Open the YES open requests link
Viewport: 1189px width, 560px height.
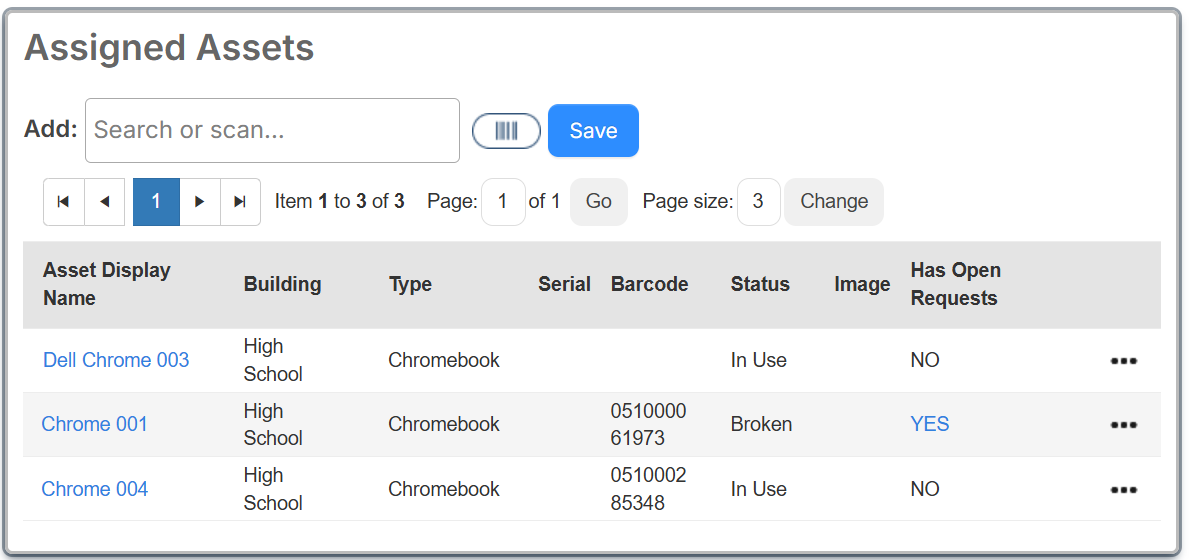point(930,424)
